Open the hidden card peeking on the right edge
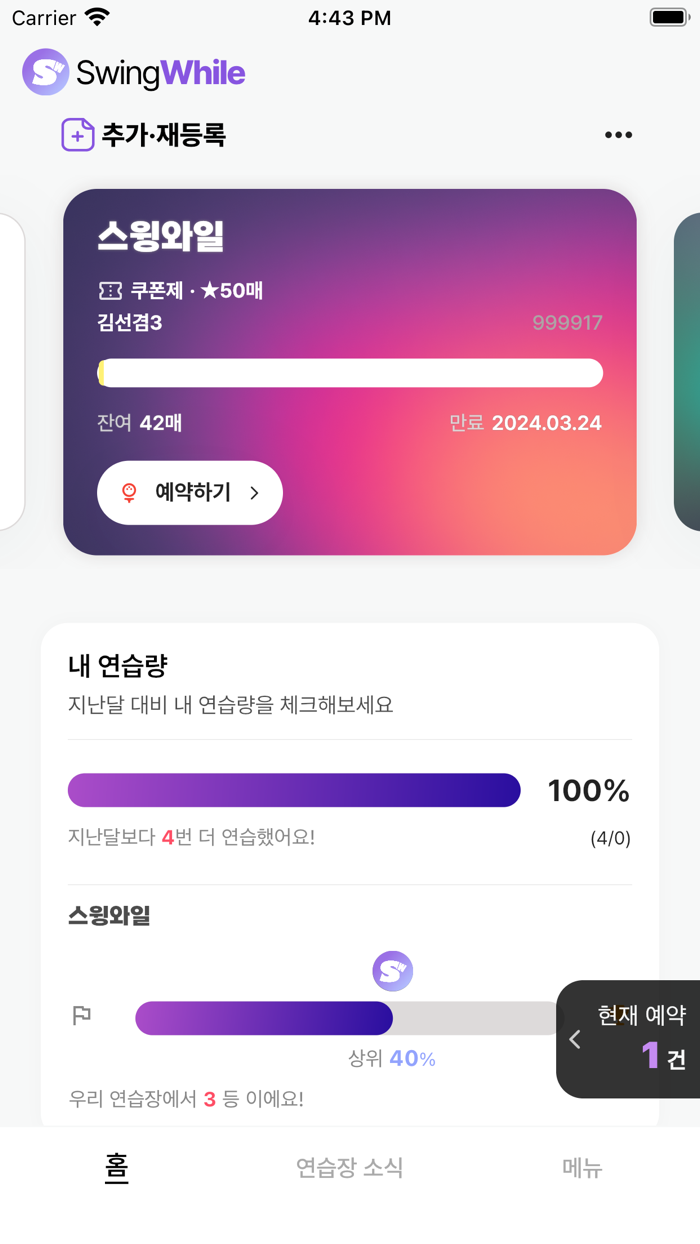The height and width of the screenshot is (1244, 700). [690, 372]
